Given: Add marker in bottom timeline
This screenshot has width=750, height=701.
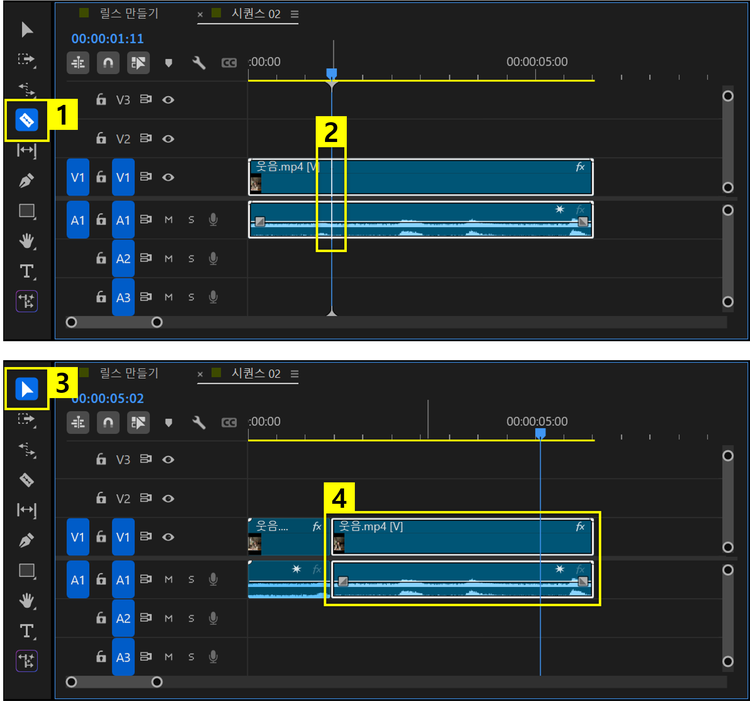Looking at the screenshot, I should click(x=168, y=423).
